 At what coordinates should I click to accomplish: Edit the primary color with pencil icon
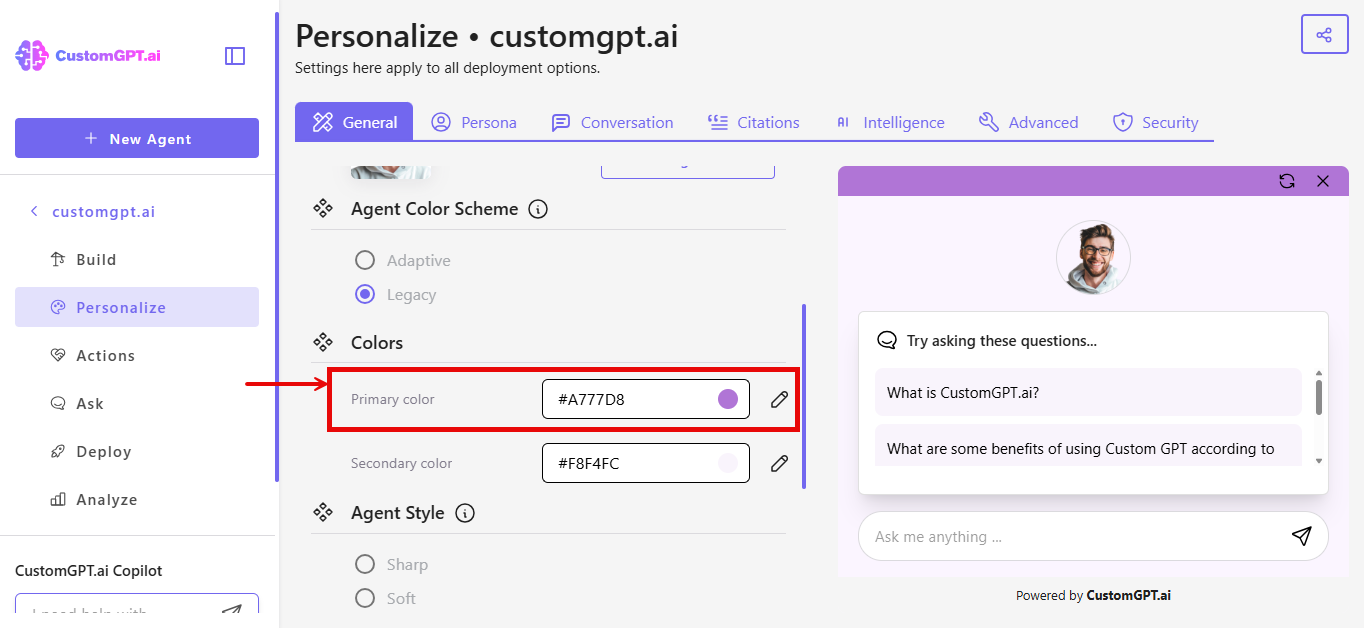779,400
